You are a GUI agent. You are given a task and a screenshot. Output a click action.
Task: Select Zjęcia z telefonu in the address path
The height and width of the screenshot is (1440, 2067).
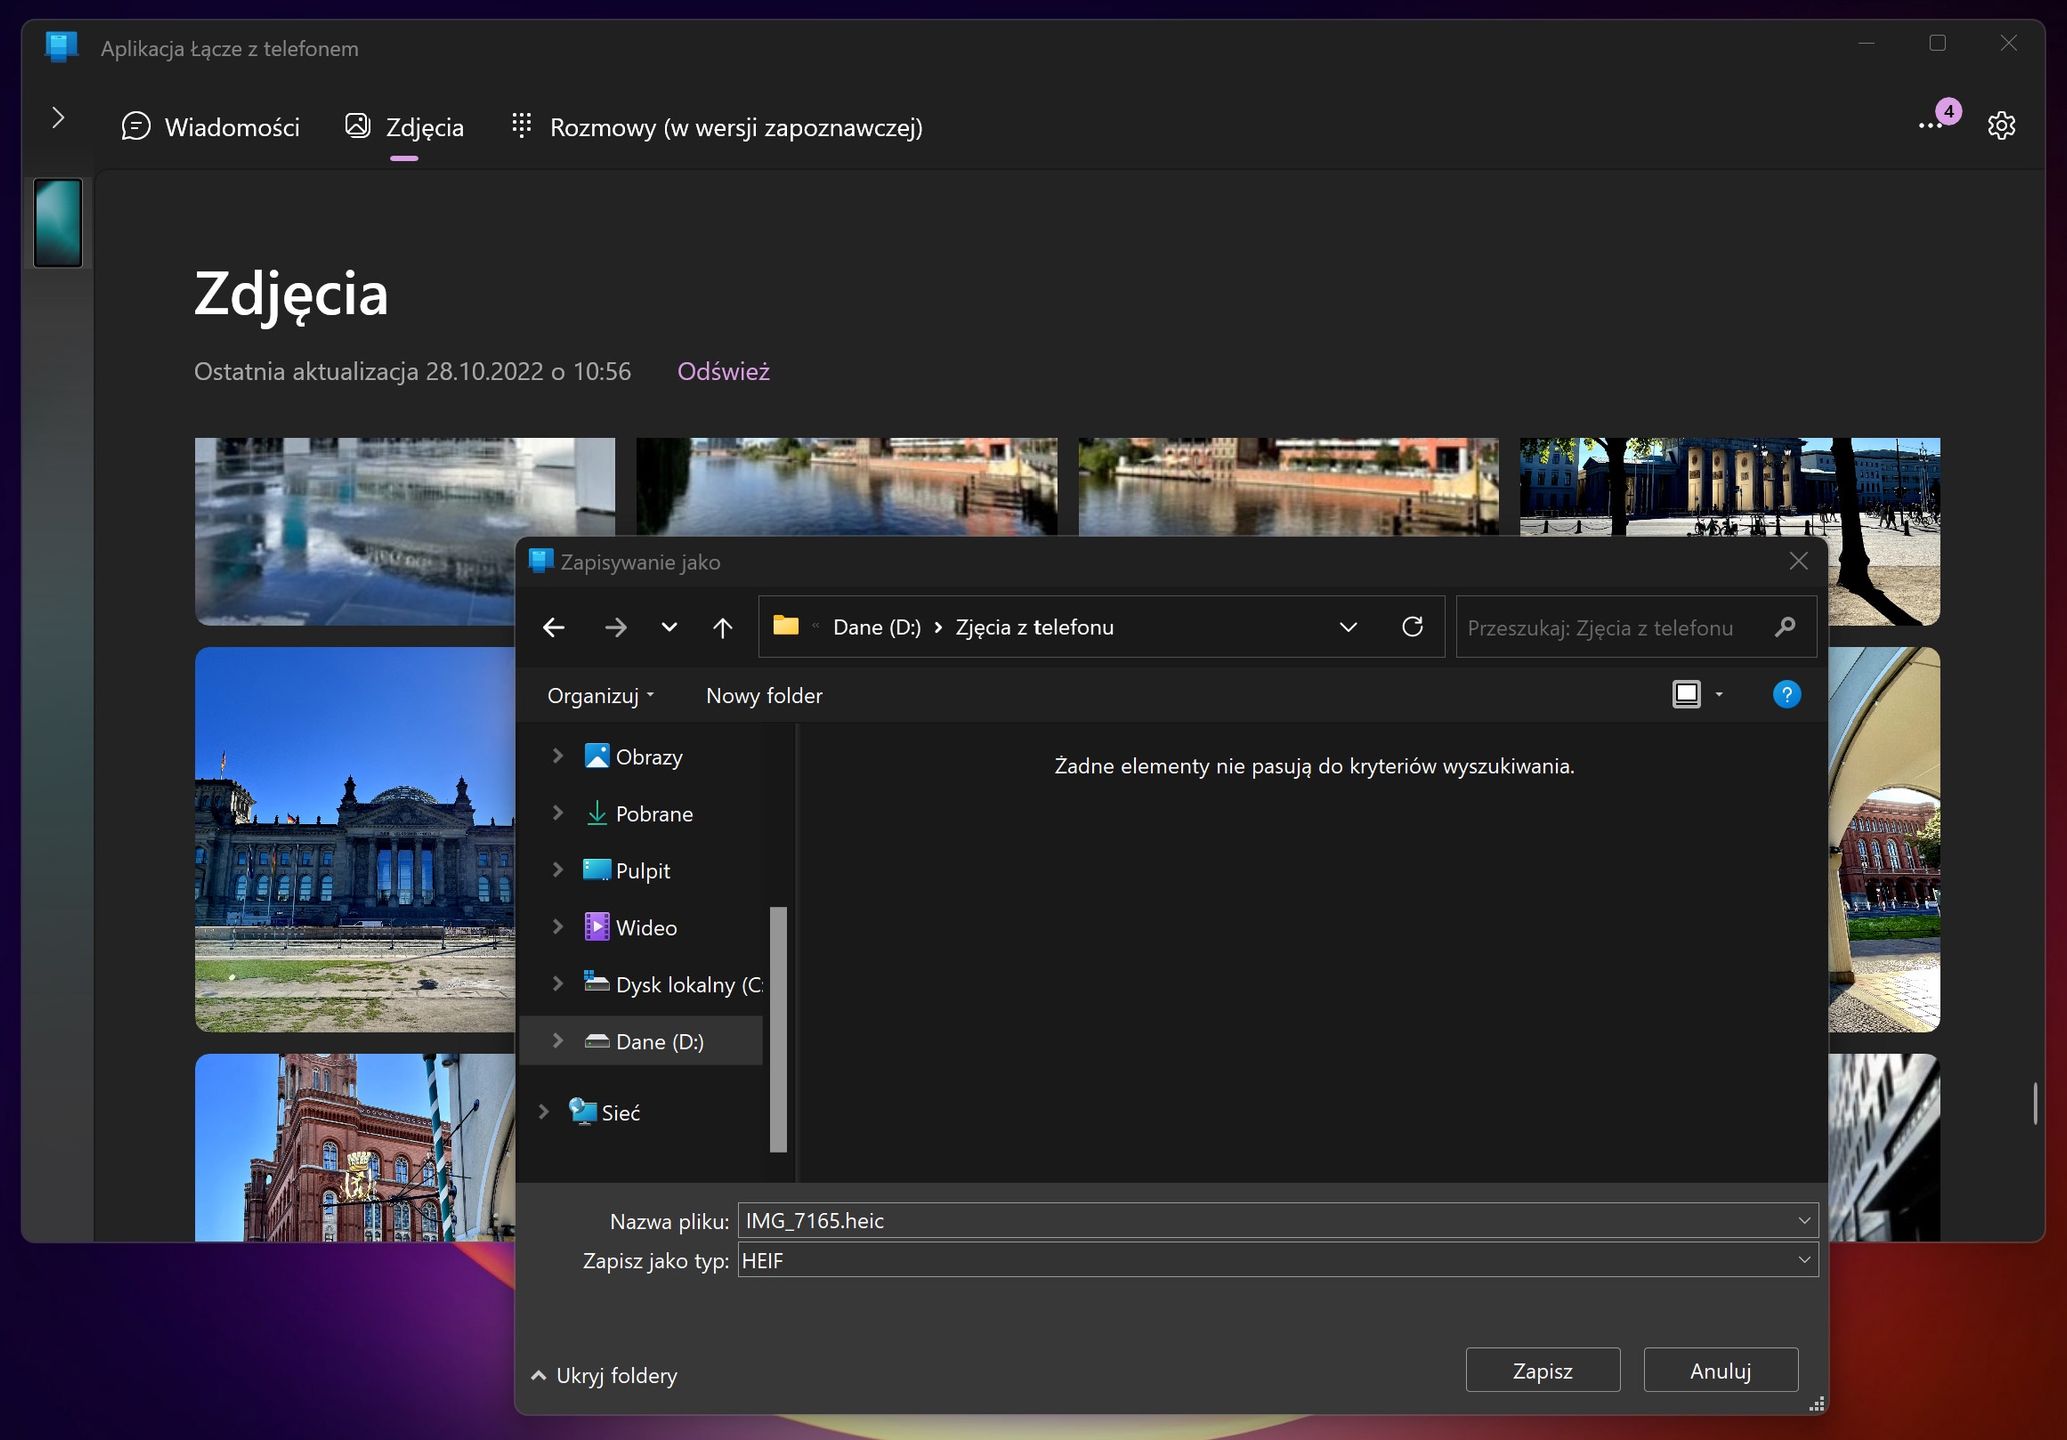click(x=1034, y=627)
